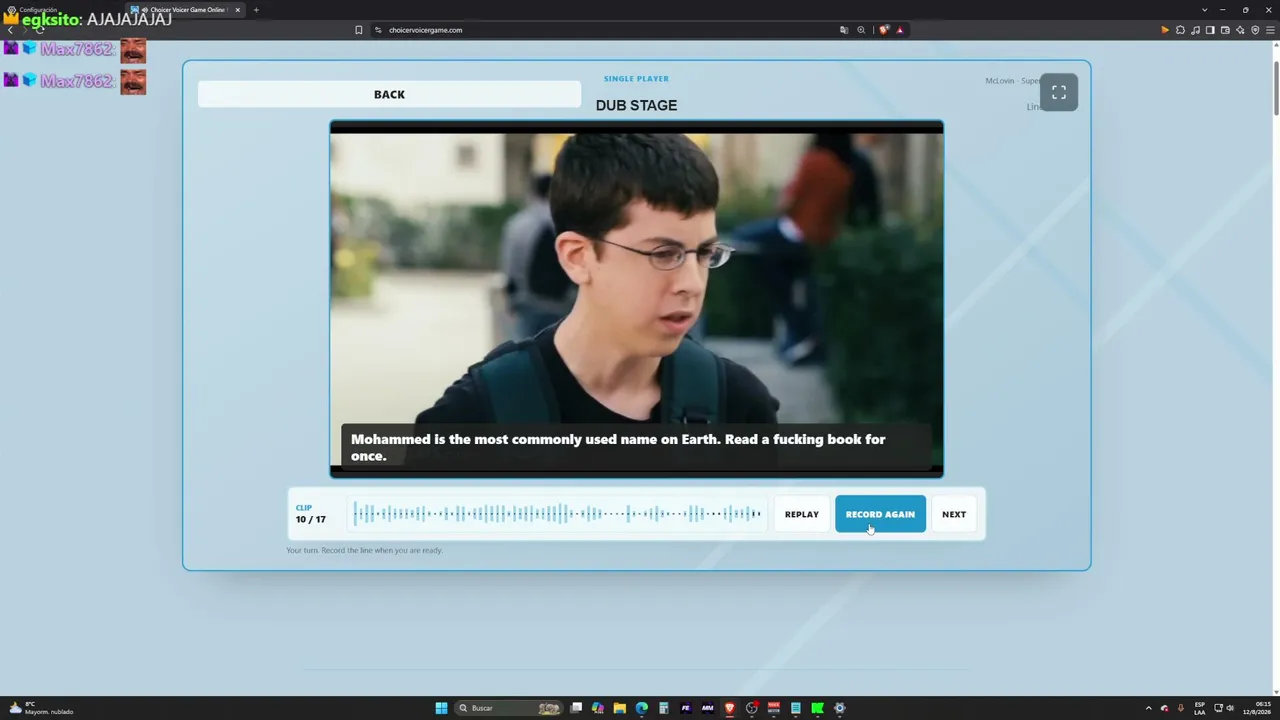Open File Explorer from the taskbar

[x=620, y=708]
